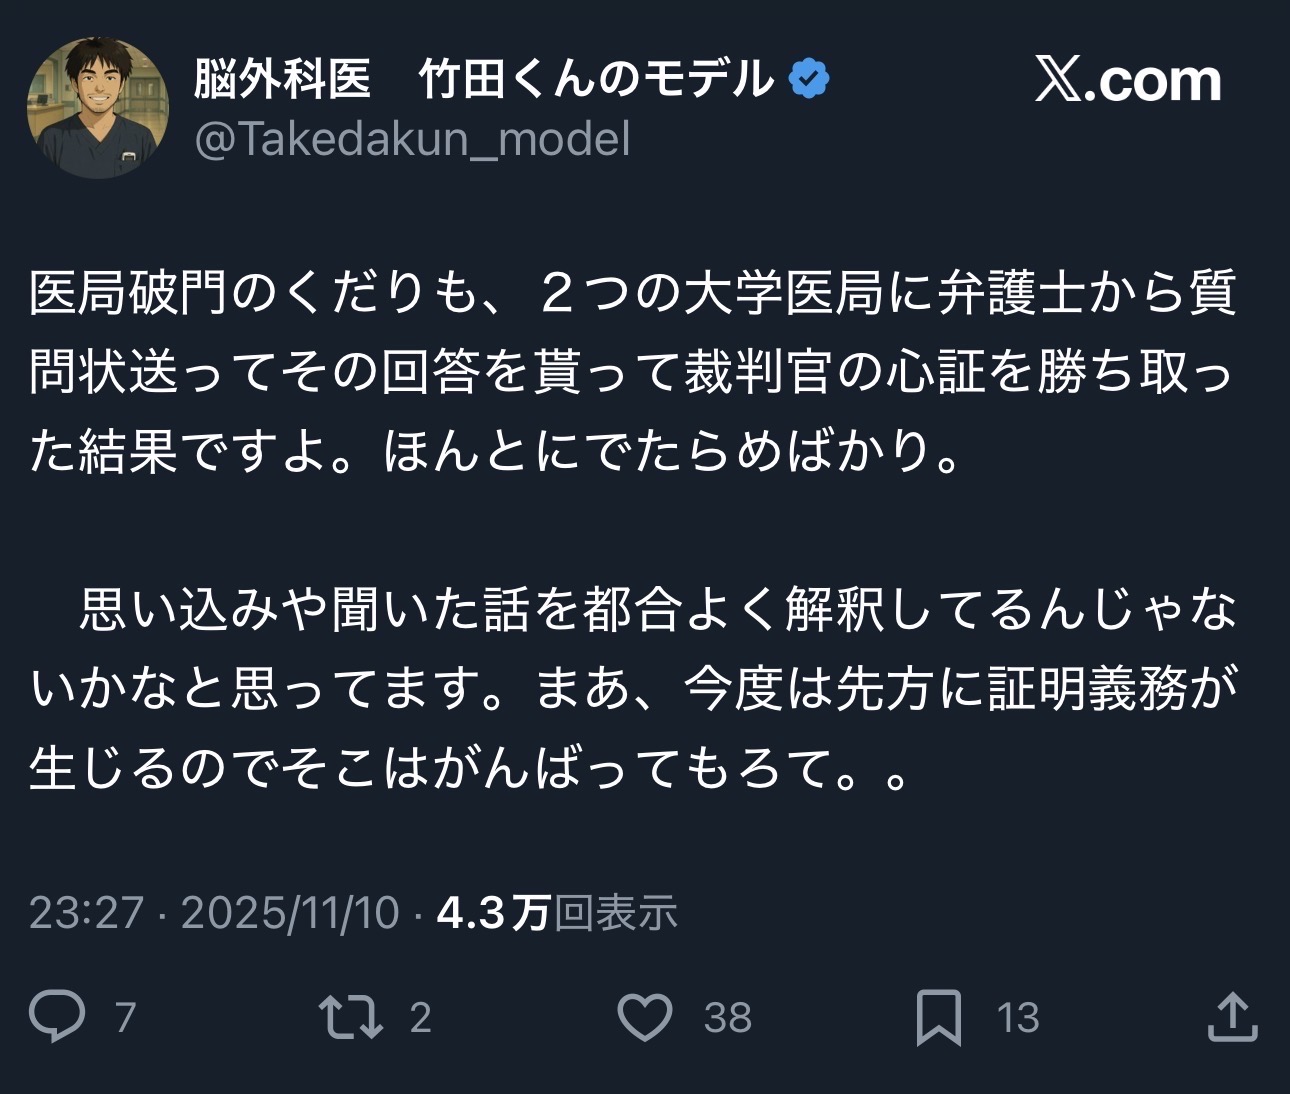Open the 脳外科医 竹田くんのモデル display name
This screenshot has width=1290, height=1094.
coord(483,79)
